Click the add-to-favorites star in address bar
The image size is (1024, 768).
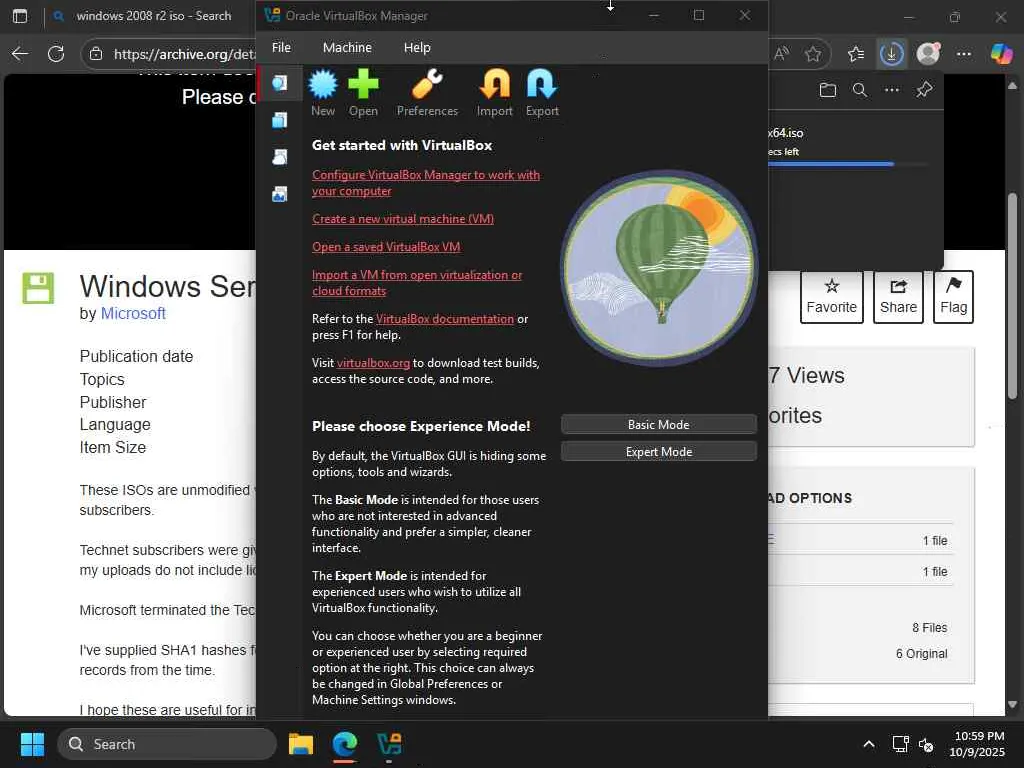(x=812, y=54)
